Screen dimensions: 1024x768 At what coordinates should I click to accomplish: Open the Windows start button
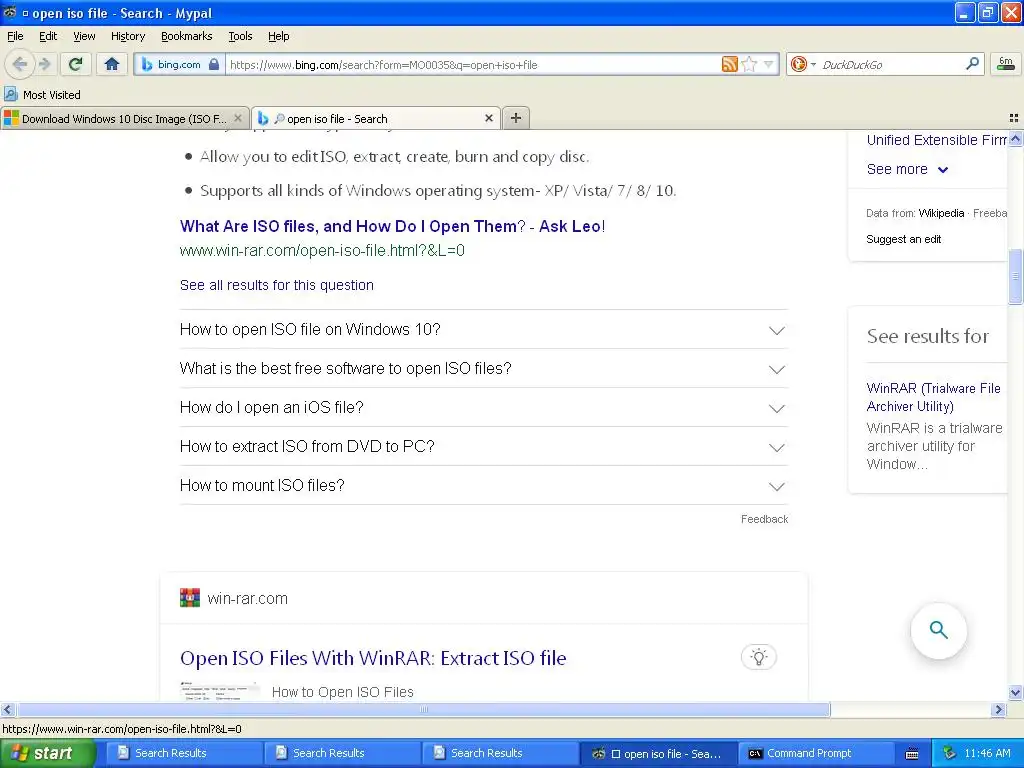click(x=48, y=753)
